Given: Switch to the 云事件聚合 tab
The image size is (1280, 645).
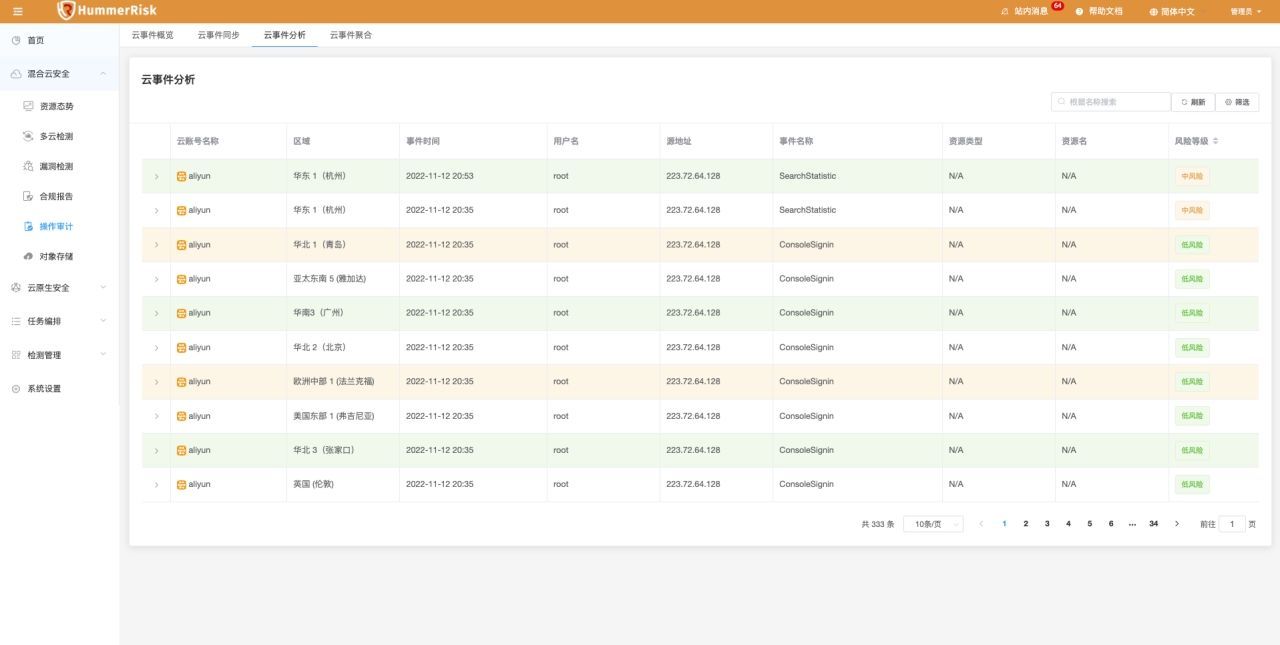Looking at the screenshot, I should tap(351, 35).
